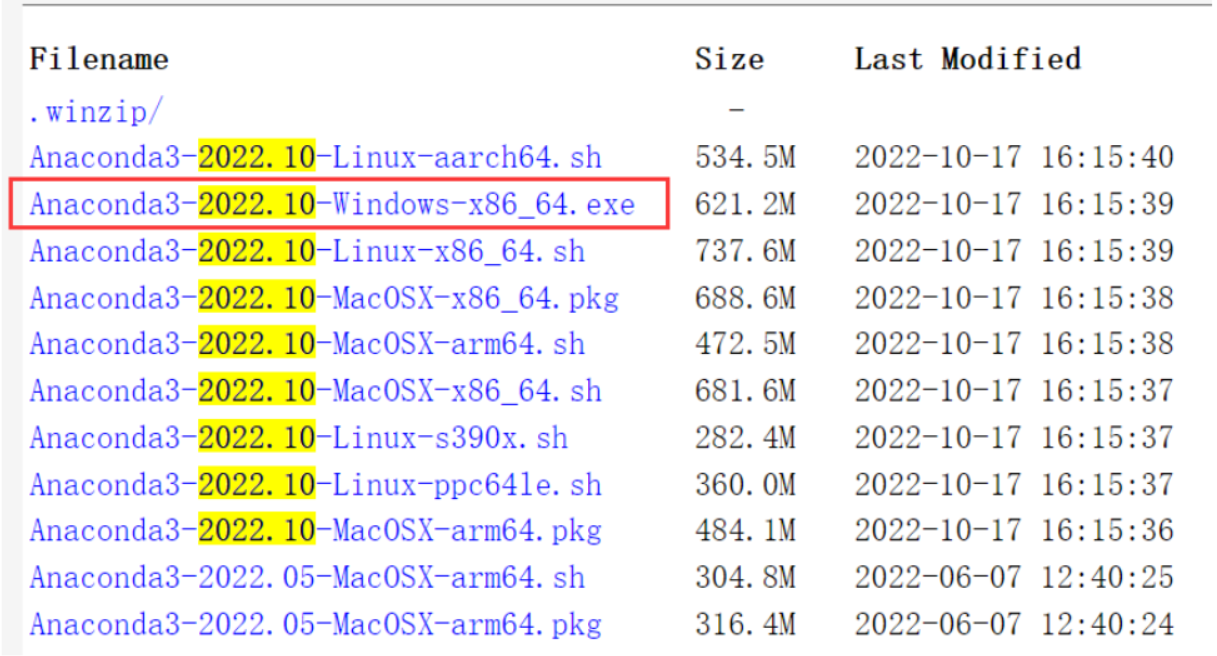Viewport: 1217px width, 656px height.
Task: Download Anaconda3-2022.10-MacOSX-x86_64.sh
Action: pos(316,391)
